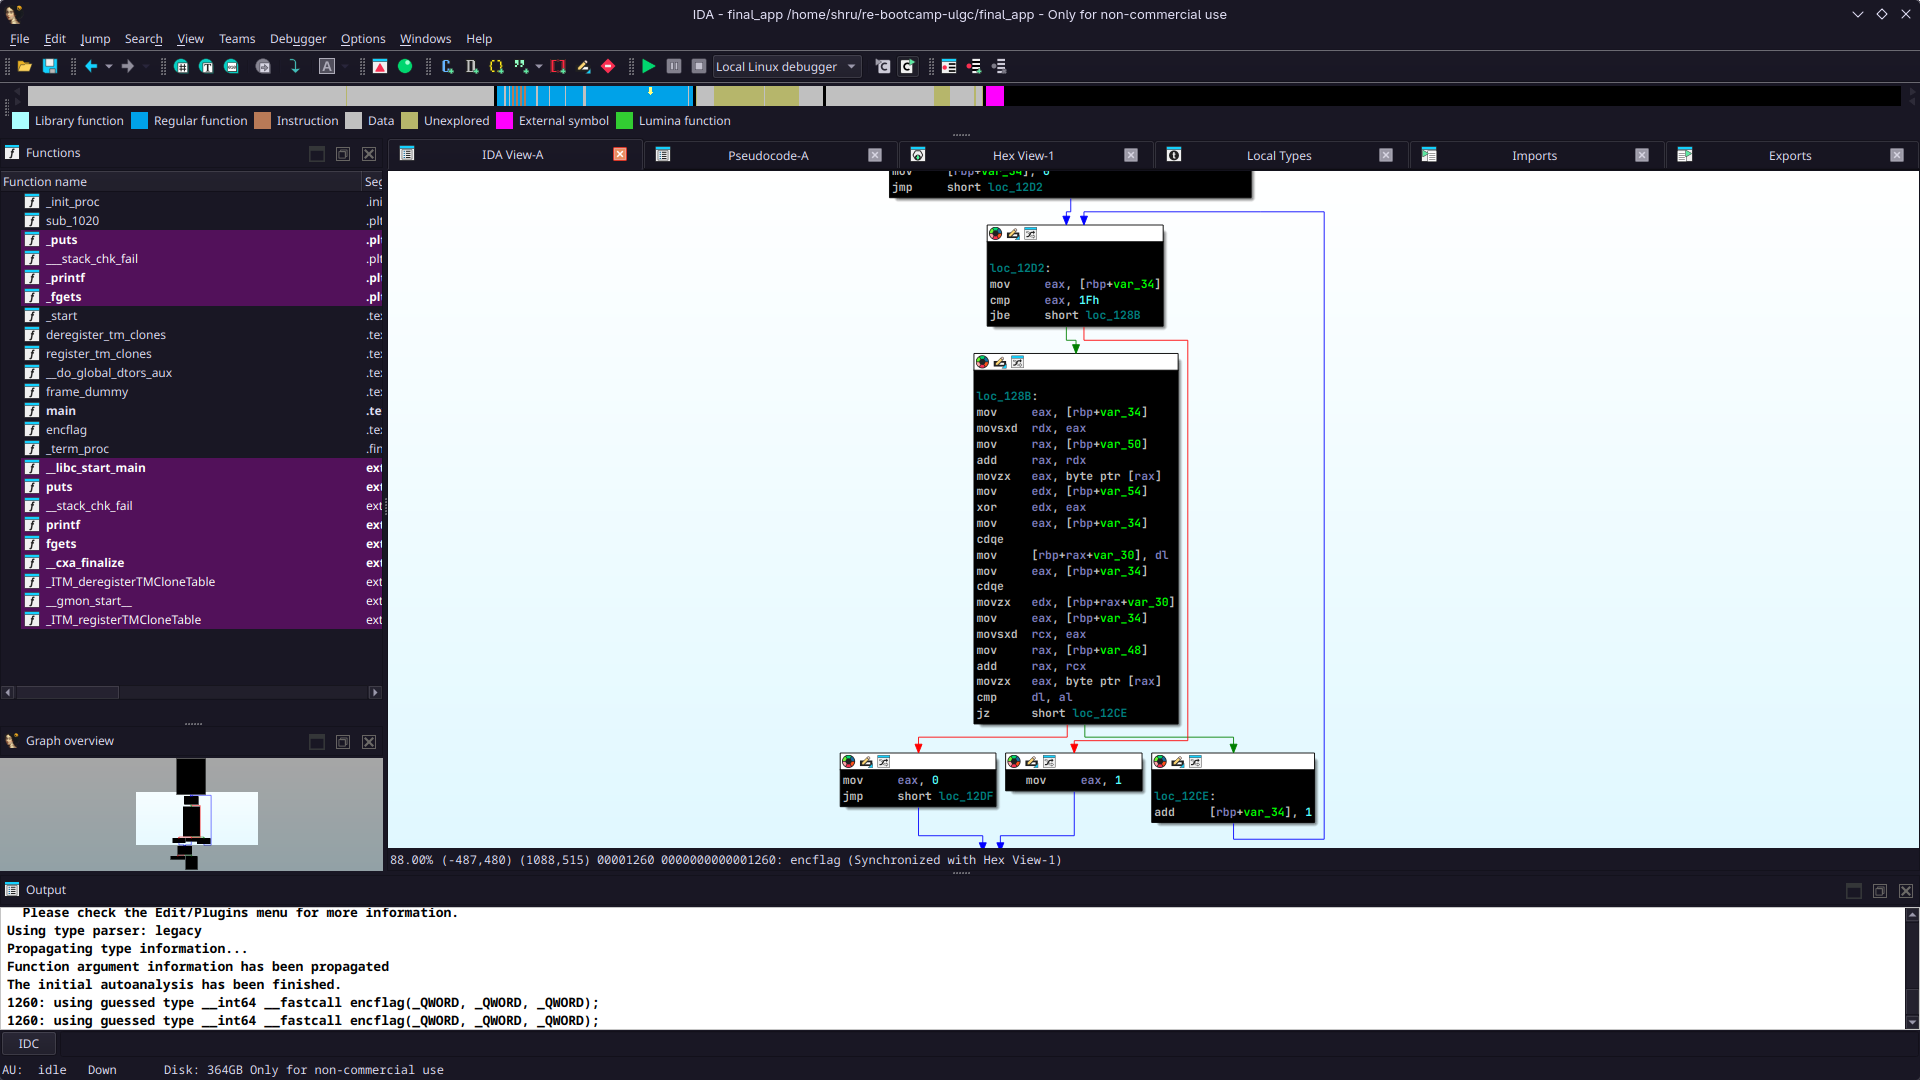1920x1080 pixels.
Task: Click the yellow pencil patch icon
Action: pos(583,66)
